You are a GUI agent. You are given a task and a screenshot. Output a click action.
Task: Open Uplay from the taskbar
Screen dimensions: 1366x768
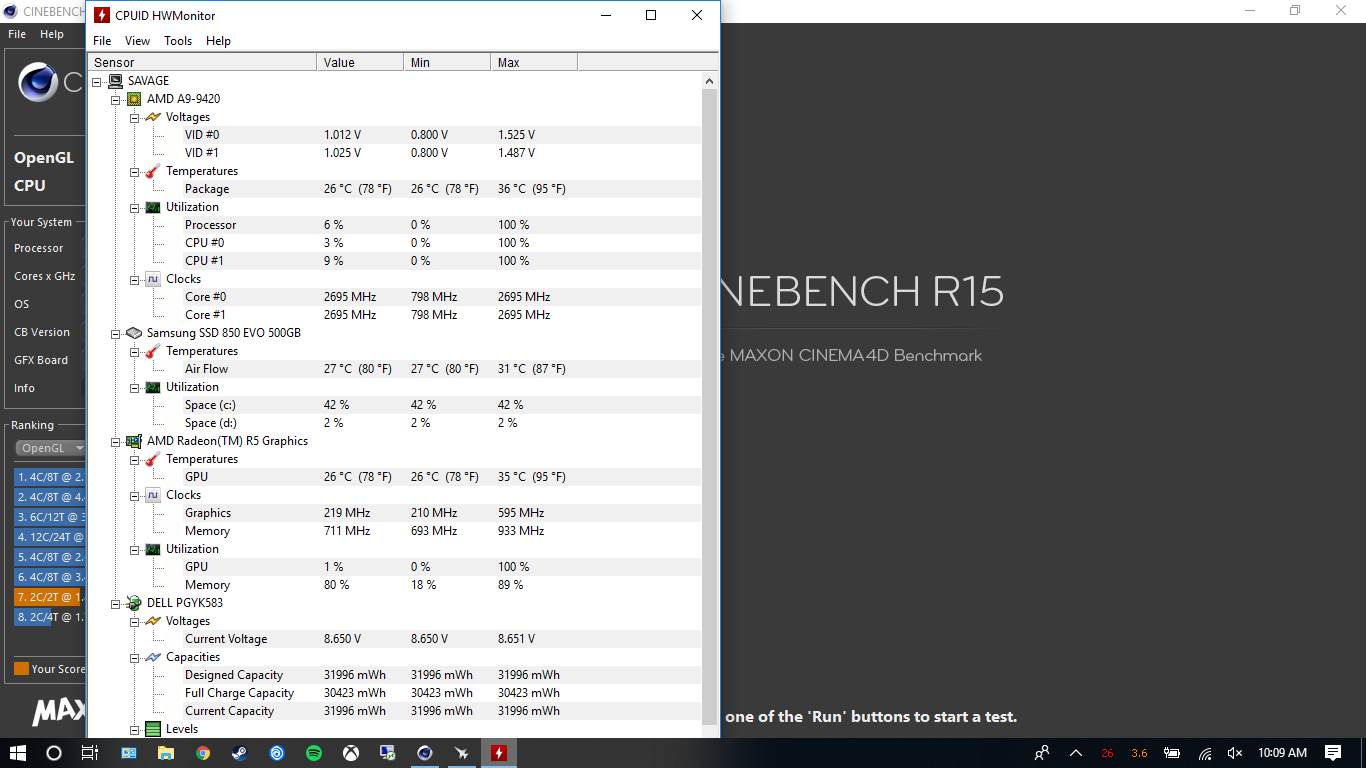pos(277,753)
